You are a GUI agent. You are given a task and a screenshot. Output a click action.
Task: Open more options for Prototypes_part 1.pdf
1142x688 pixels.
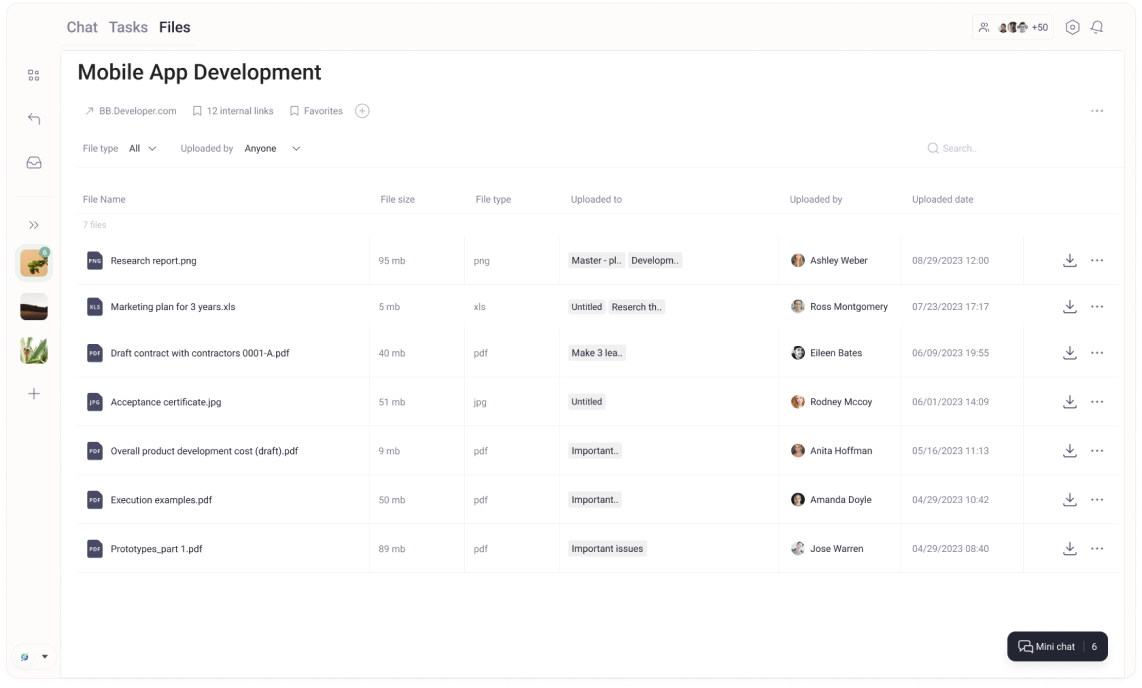1097,548
